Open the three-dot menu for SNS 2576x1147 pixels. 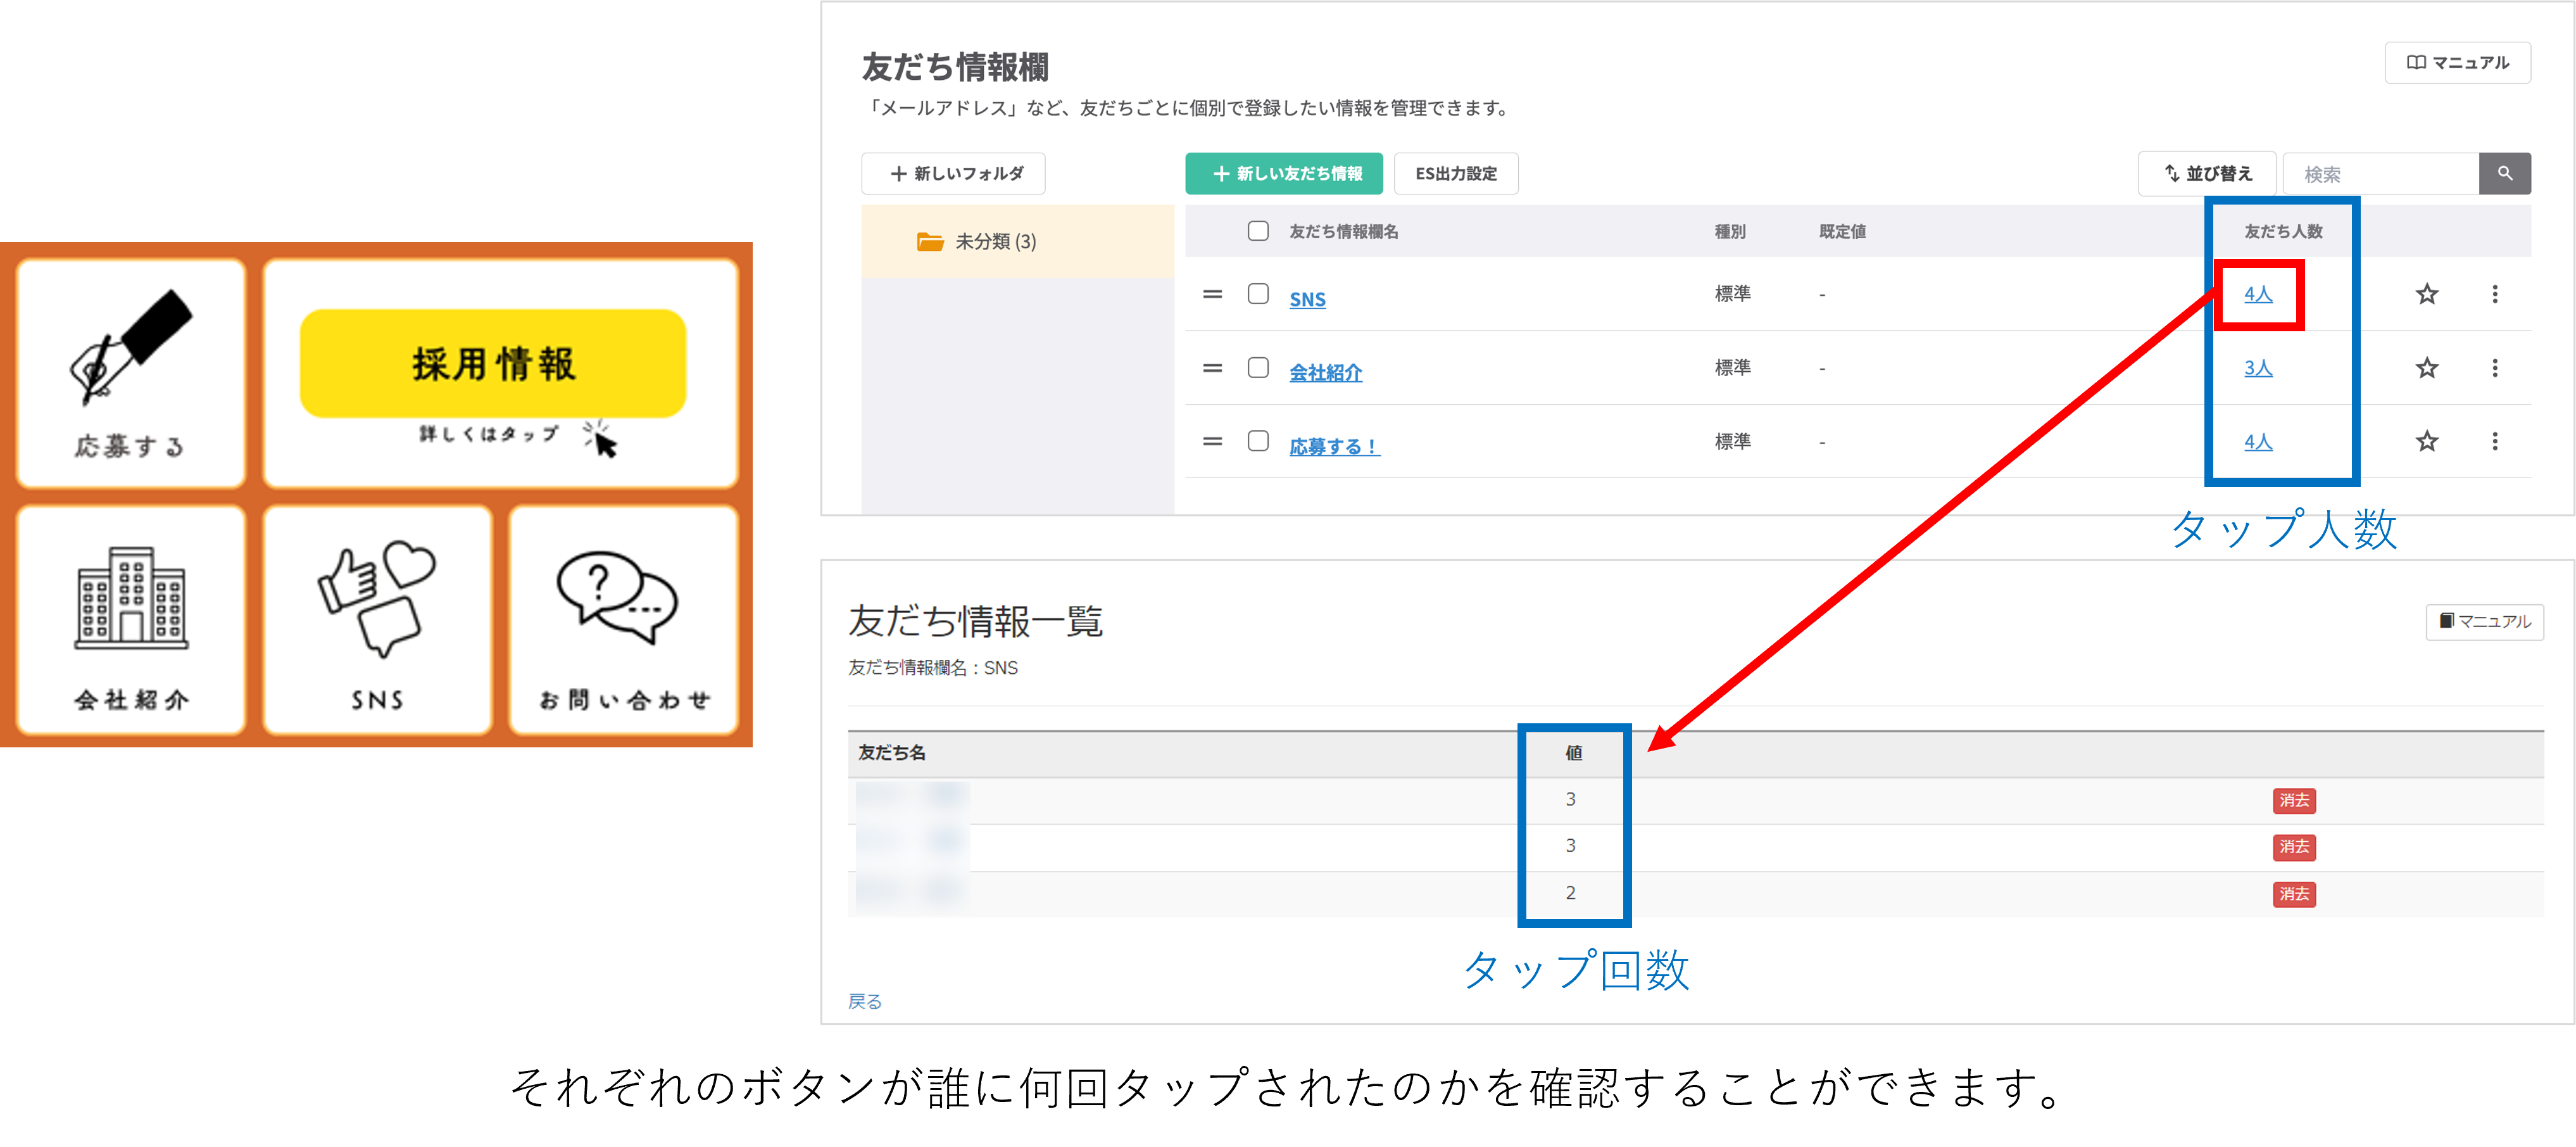click(2496, 294)
